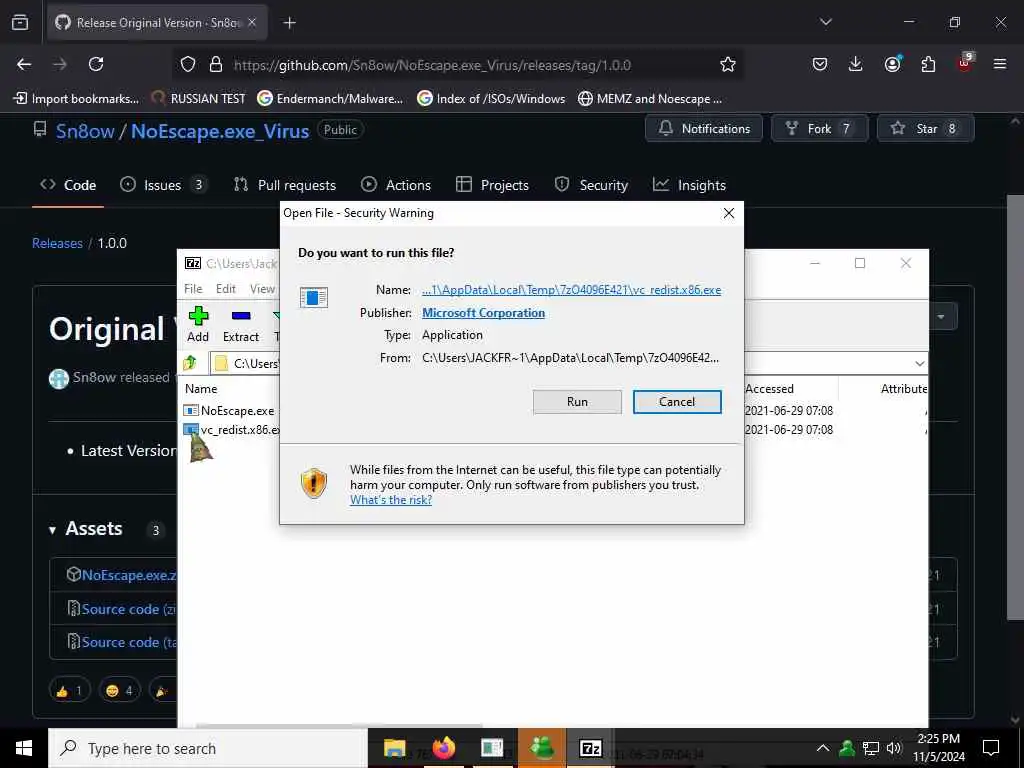Open the Edit menu in 7-Zip
The image size is (1024, 768).
[225, 289]
